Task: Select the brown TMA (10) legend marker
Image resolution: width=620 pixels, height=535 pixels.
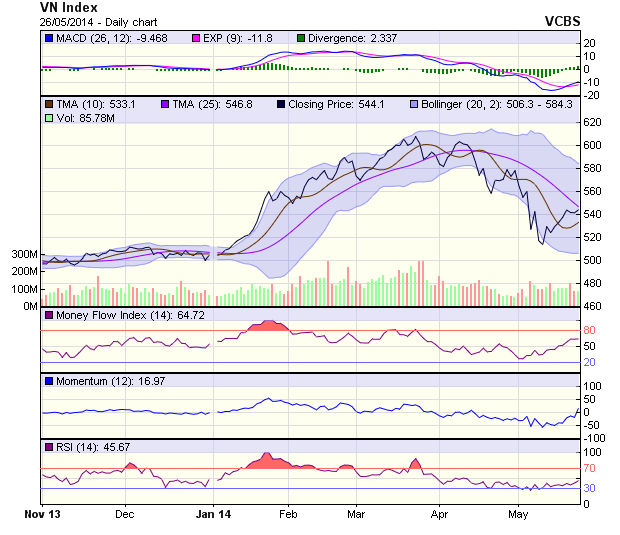Action: pos(49,103)
